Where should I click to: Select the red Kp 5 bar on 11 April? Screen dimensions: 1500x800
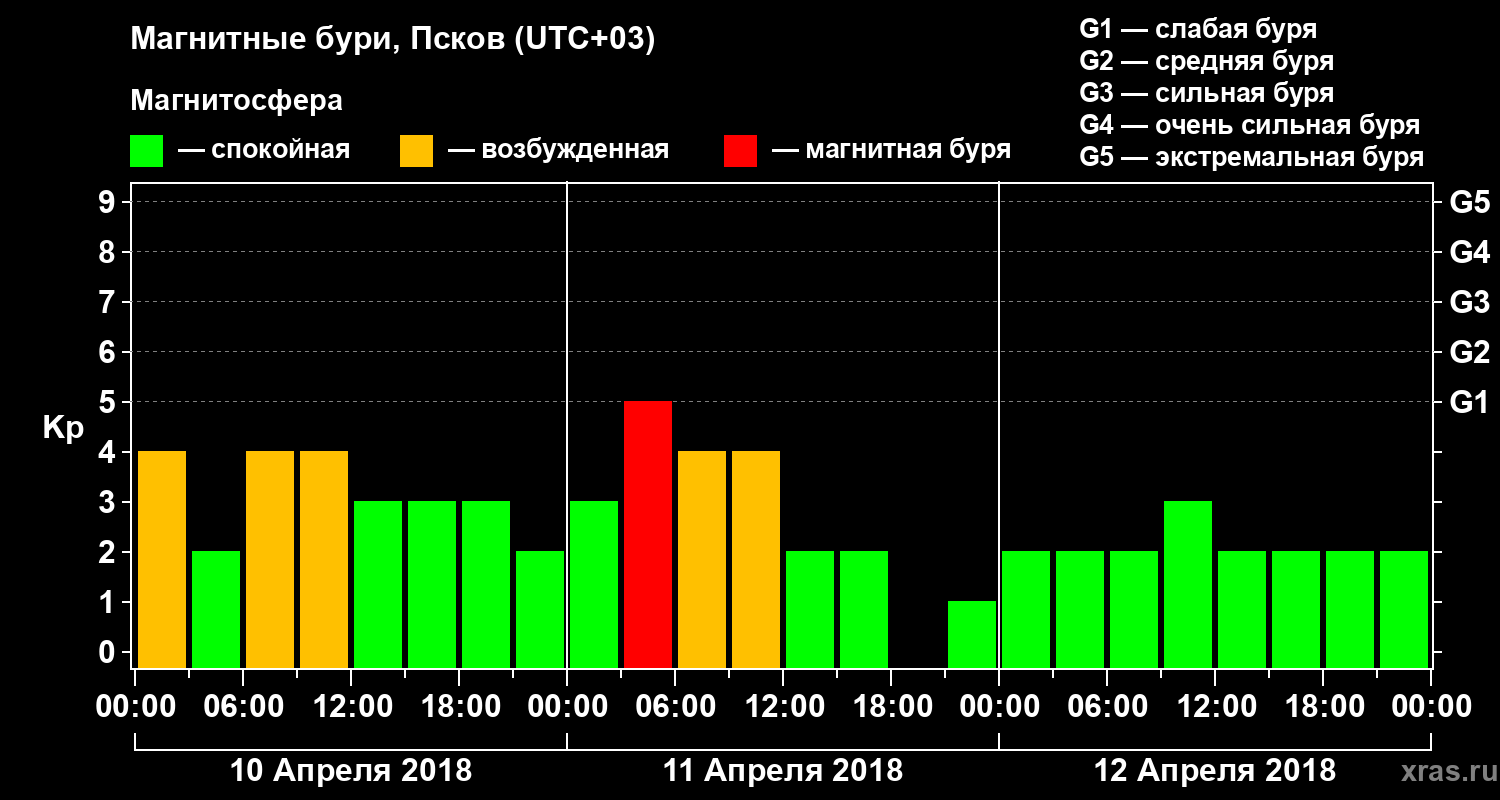648,534
